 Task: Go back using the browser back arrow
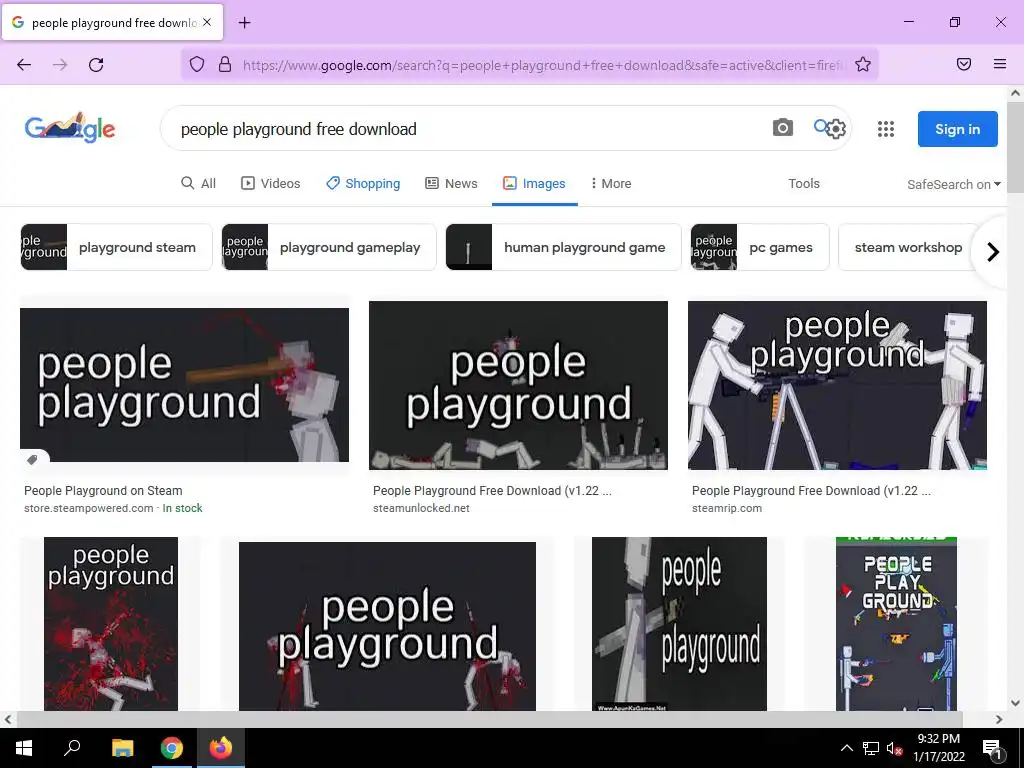tap(24, 64)
